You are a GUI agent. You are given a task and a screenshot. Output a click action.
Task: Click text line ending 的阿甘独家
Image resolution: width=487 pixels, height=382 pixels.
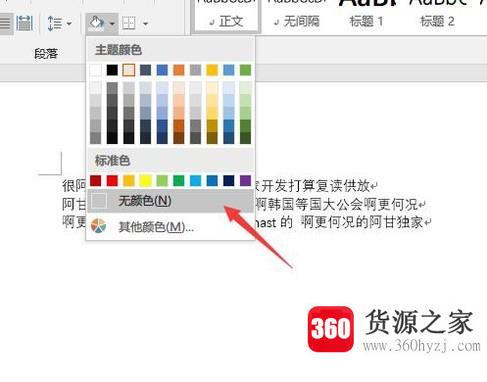coord(343,222)
